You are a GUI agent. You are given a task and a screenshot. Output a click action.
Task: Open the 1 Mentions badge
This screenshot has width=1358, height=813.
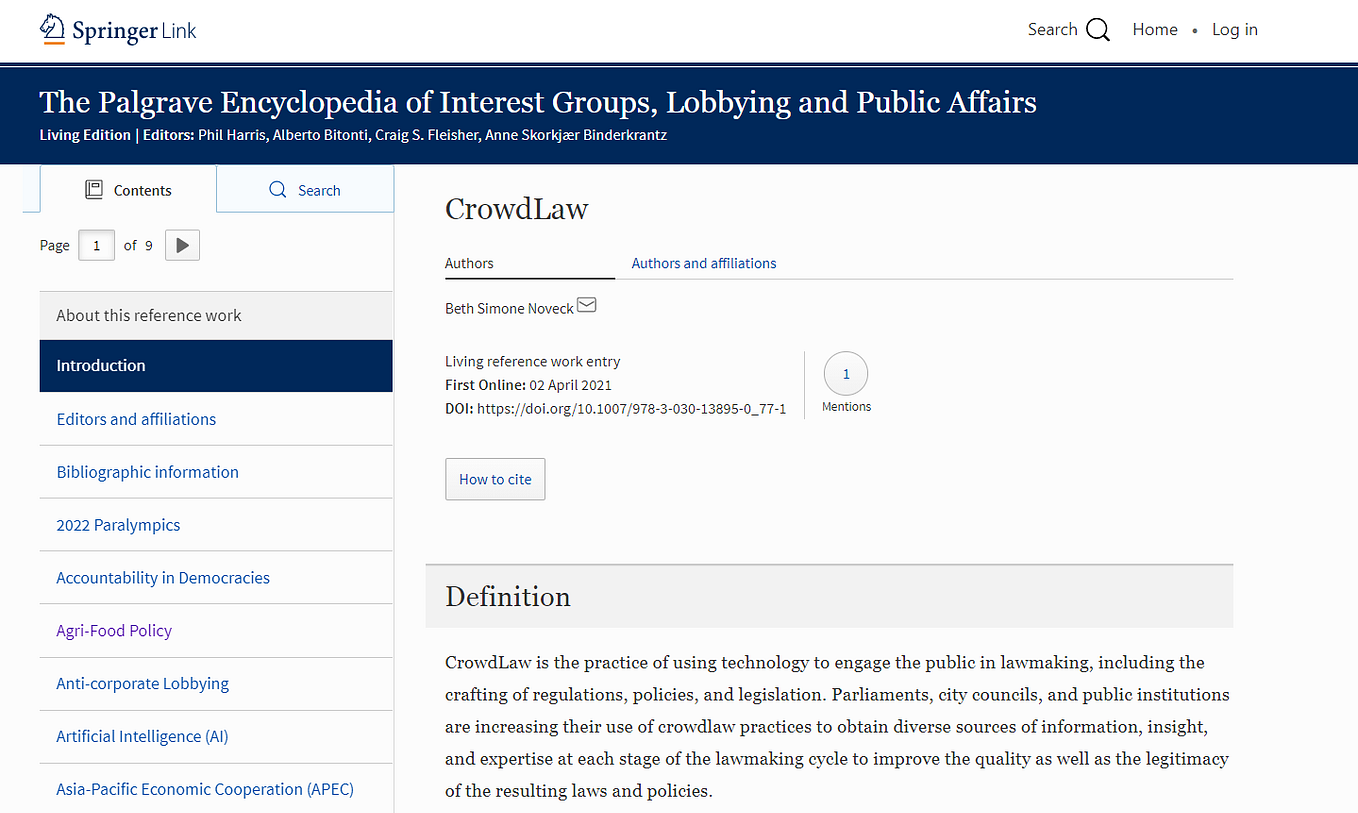846,374
